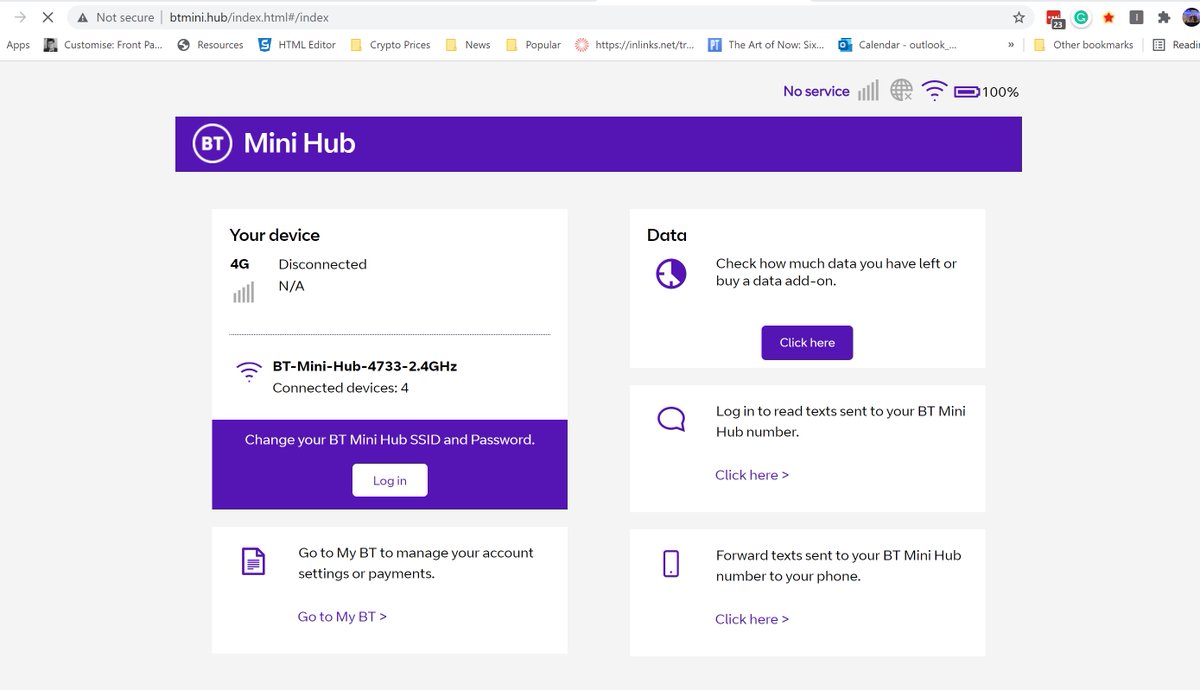Click the Wi-Fi status icon in header
The height and width of the screenshot is (690, 1200).
(x=934, y=91)
